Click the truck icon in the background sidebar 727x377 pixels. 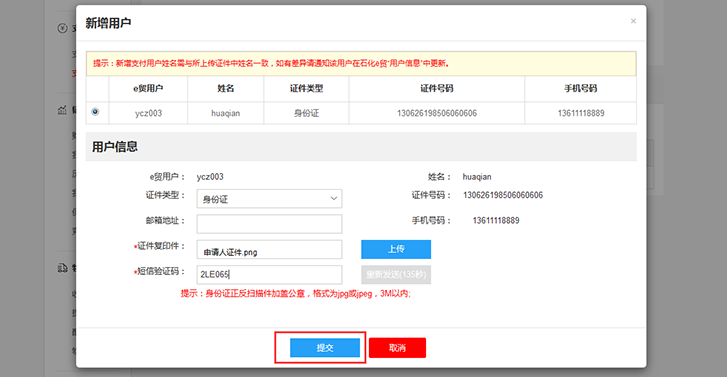(63, 268)
